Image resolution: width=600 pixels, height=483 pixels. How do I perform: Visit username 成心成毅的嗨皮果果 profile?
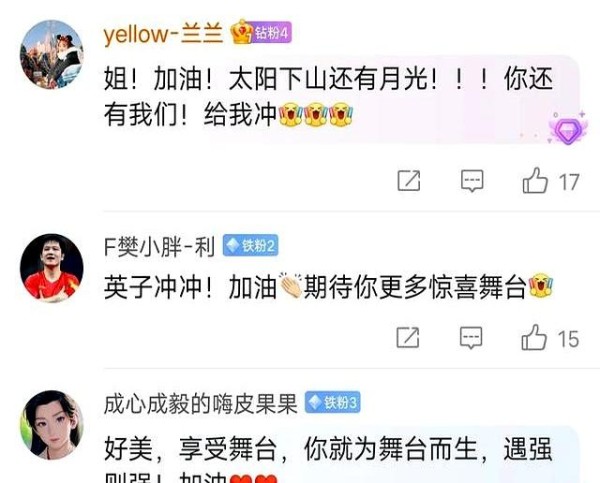201,403
